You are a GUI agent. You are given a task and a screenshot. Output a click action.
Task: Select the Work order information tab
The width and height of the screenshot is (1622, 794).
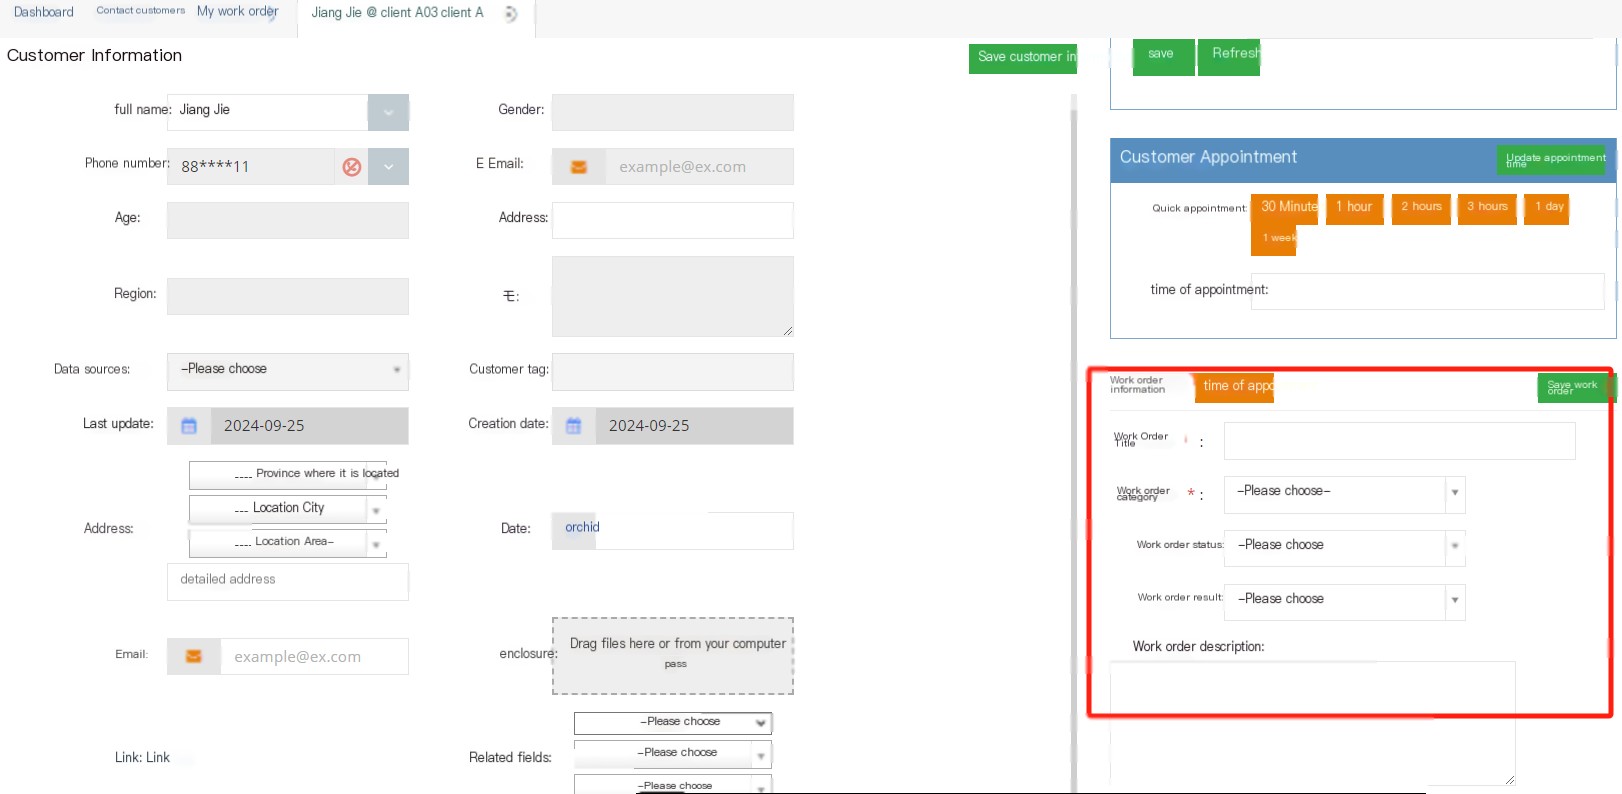pos(1138,385)
